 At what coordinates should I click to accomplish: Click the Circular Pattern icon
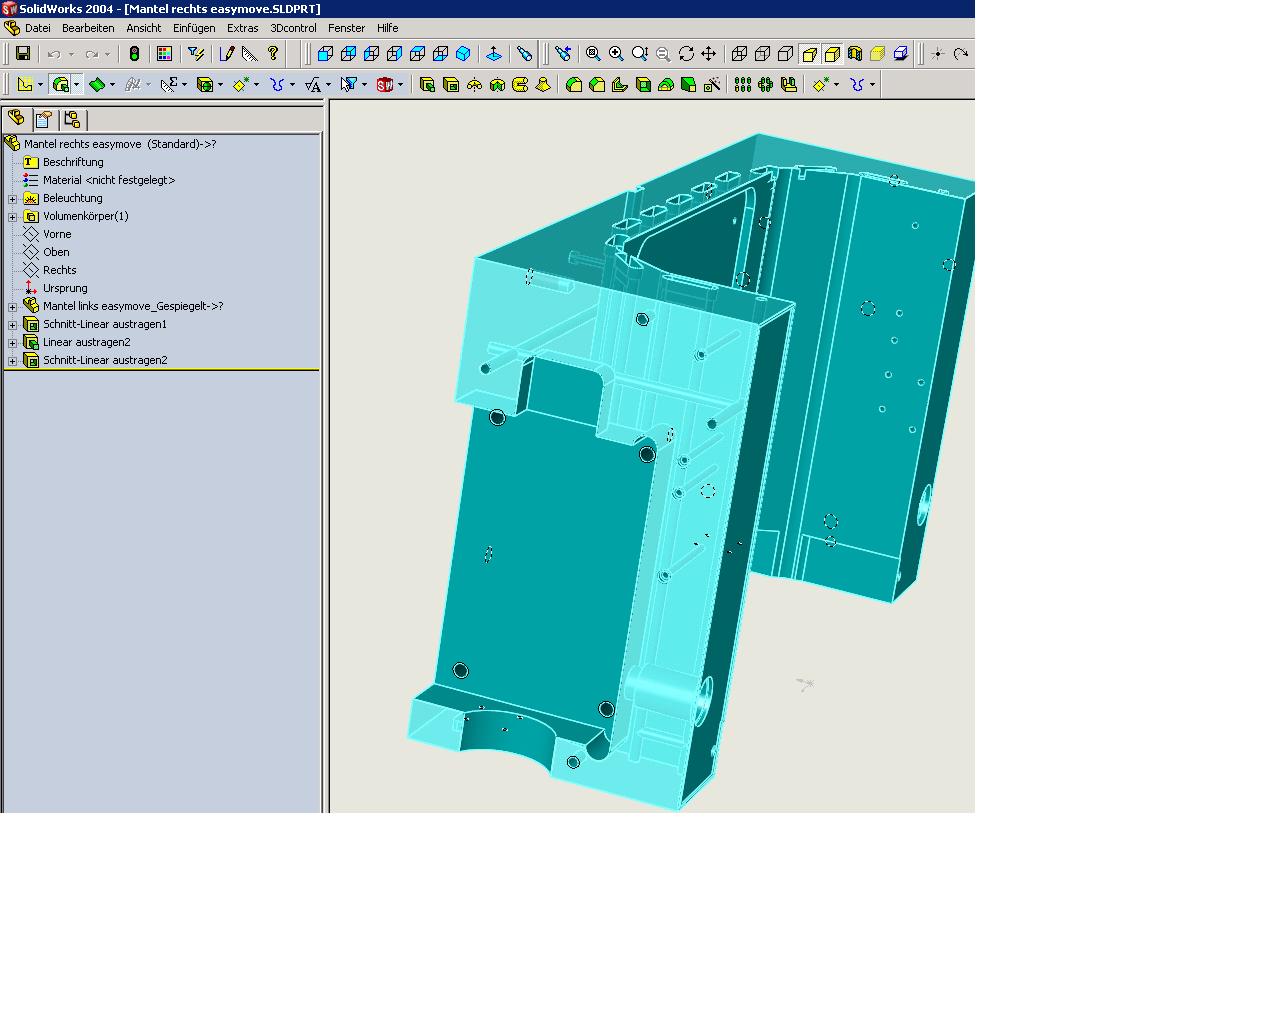click(x=766, y=85)
